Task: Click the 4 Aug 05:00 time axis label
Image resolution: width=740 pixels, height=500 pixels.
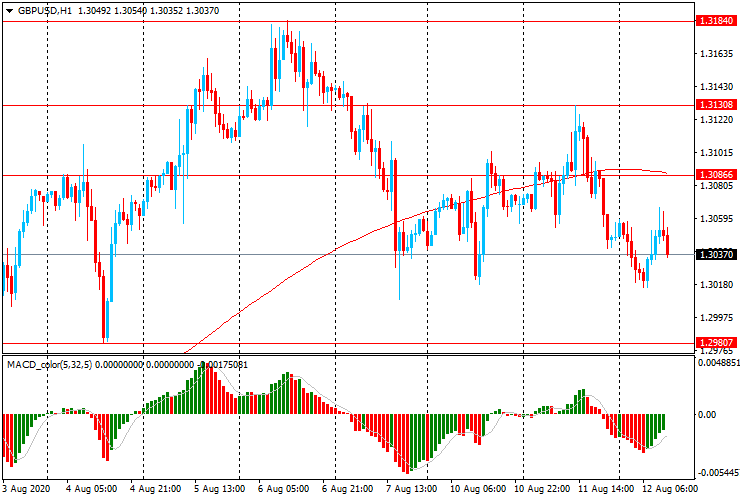Action: pos(92,488)
